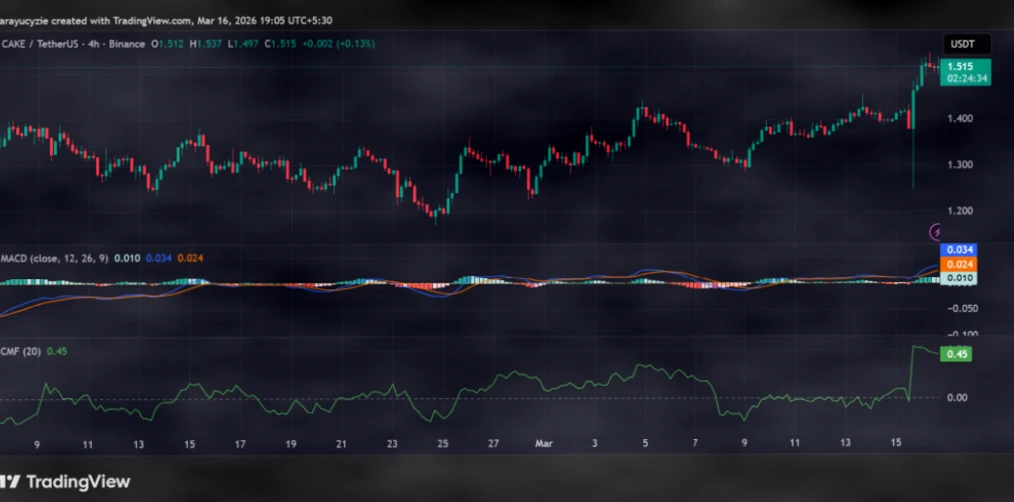Click the MACD (close, 12, 26, 9) legend
Viewport: 1014px width, 502px height.
[x=53, y=259]
